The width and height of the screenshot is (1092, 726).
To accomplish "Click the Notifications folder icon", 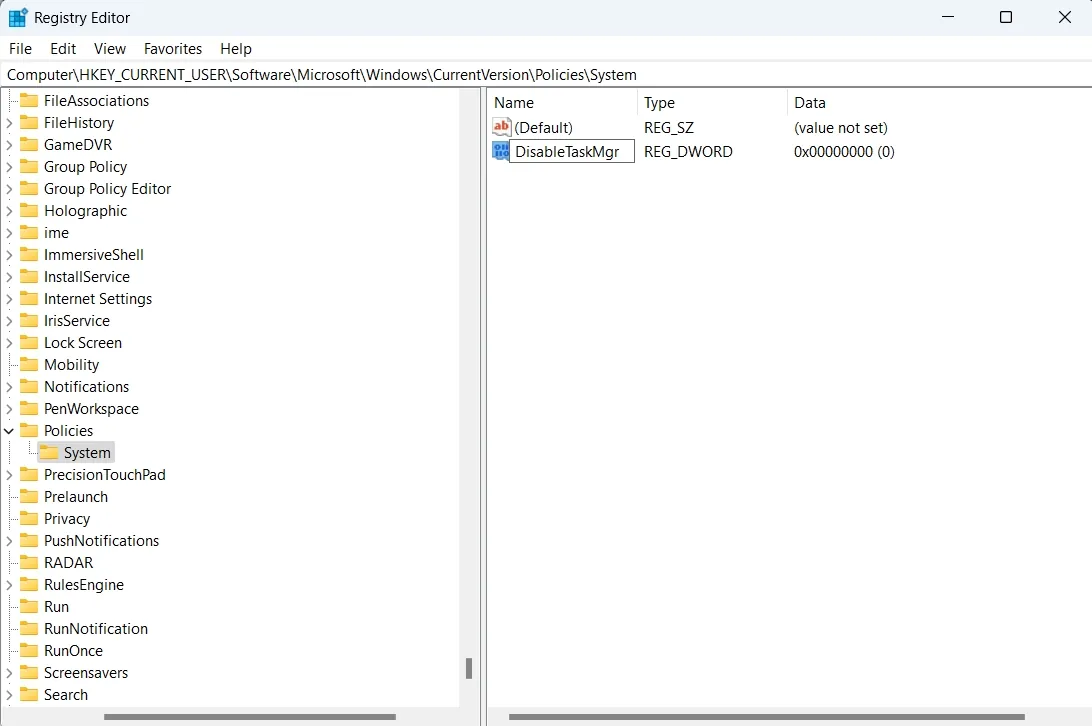I will (29, 386).
